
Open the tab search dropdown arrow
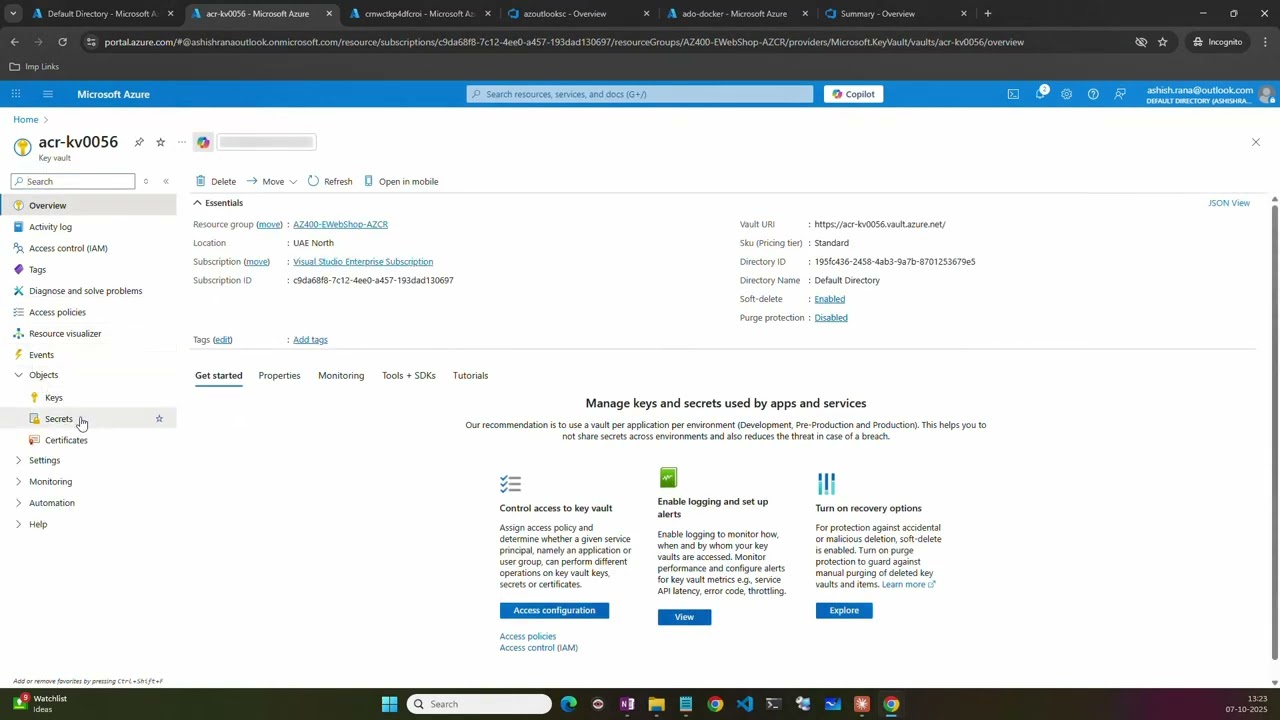[13, 14]
